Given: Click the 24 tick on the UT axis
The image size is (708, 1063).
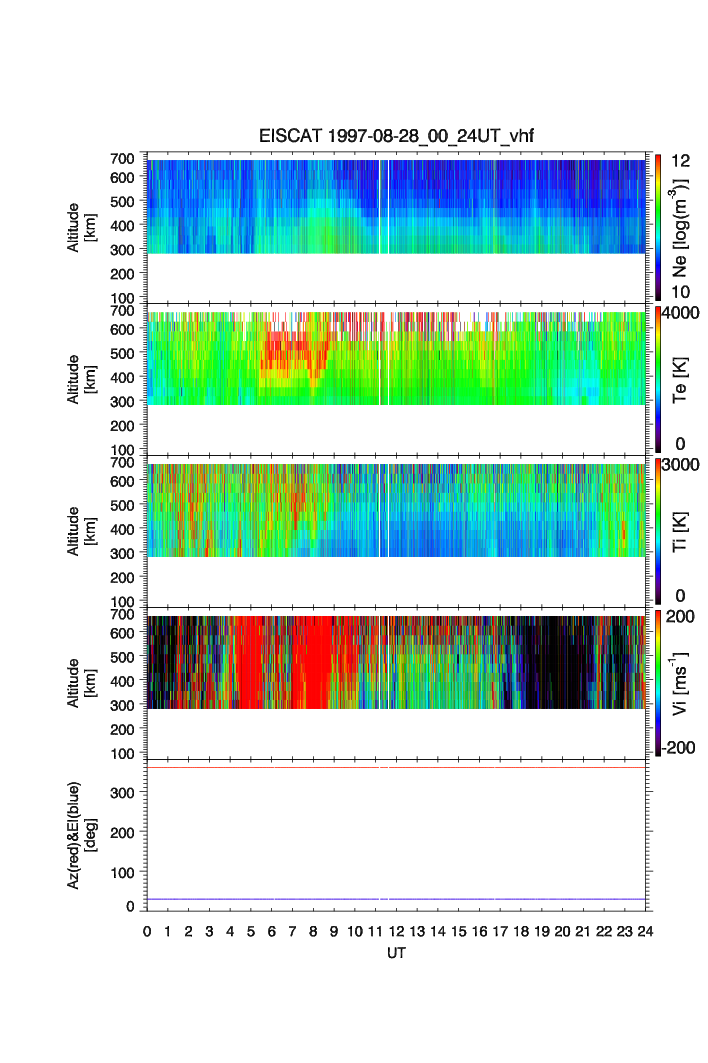Looking at the screenshot, I should click(x=646, y=931).
